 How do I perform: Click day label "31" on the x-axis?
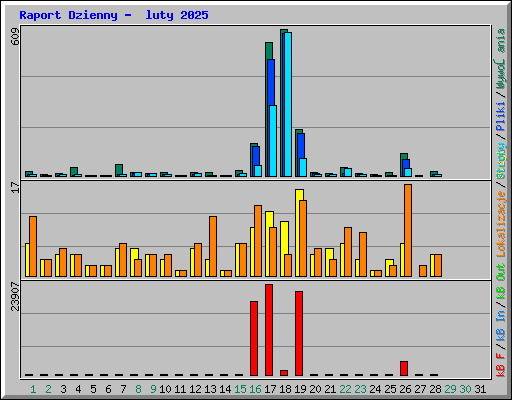click(480, 389)
